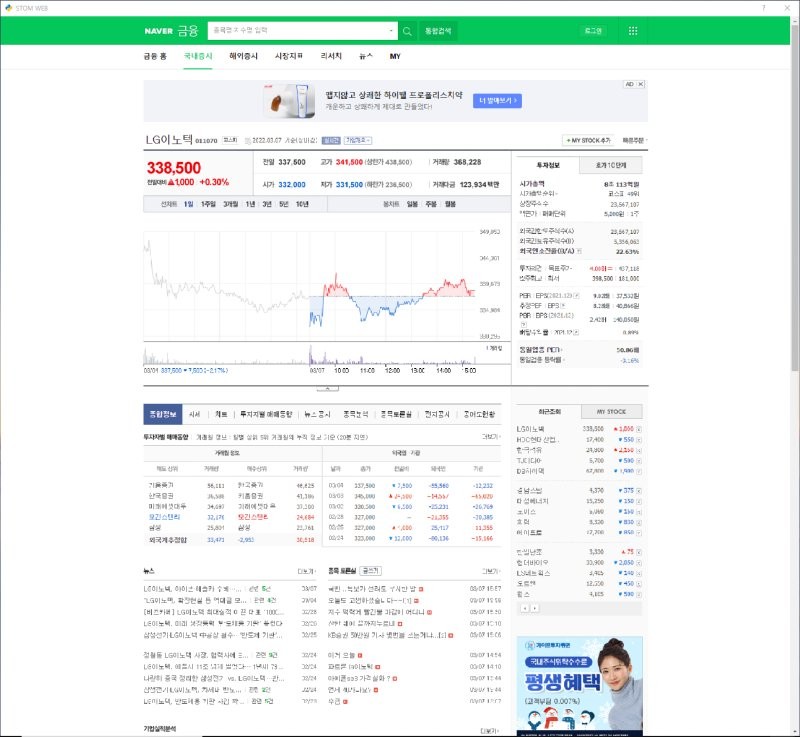Click the magnifier search icon
Screen dimensions: 800x737
[x=407, y=31]
